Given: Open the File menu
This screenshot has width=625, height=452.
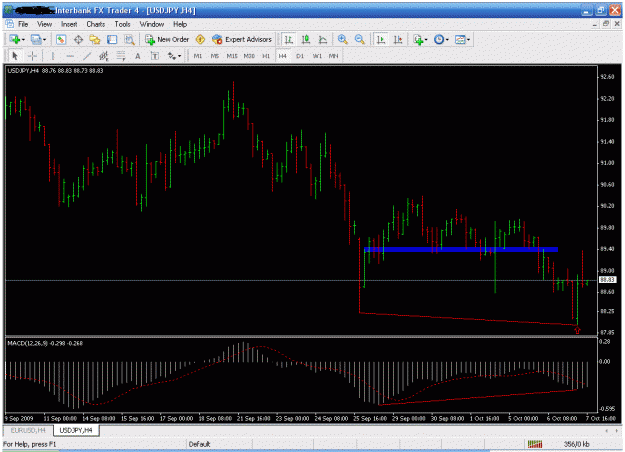Looking at the screenshot, I should [23, 24].
